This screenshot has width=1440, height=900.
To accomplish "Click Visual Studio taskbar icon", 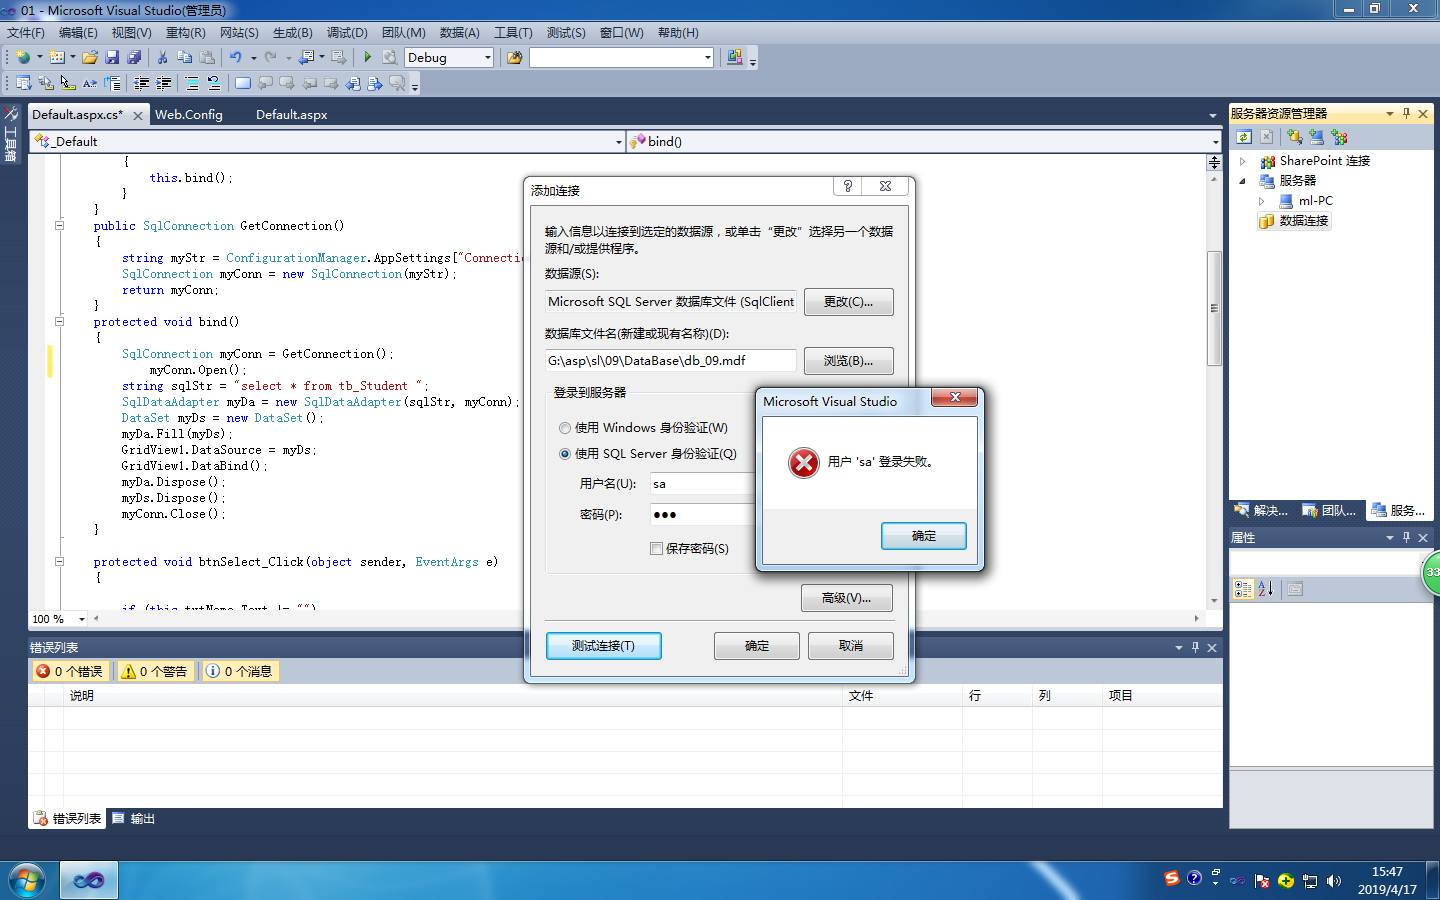I will pyautogui.click(x=89, y=881).
